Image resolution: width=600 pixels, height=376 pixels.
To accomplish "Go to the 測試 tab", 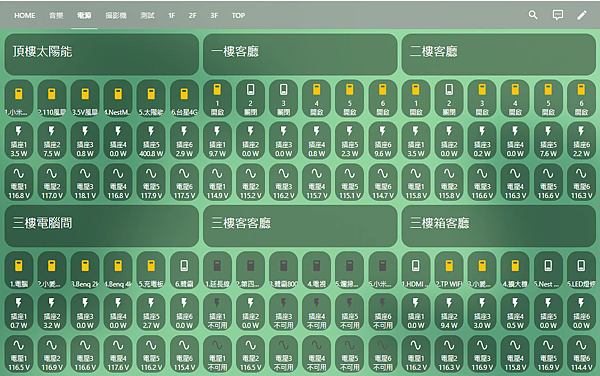I will click(147, 16).
